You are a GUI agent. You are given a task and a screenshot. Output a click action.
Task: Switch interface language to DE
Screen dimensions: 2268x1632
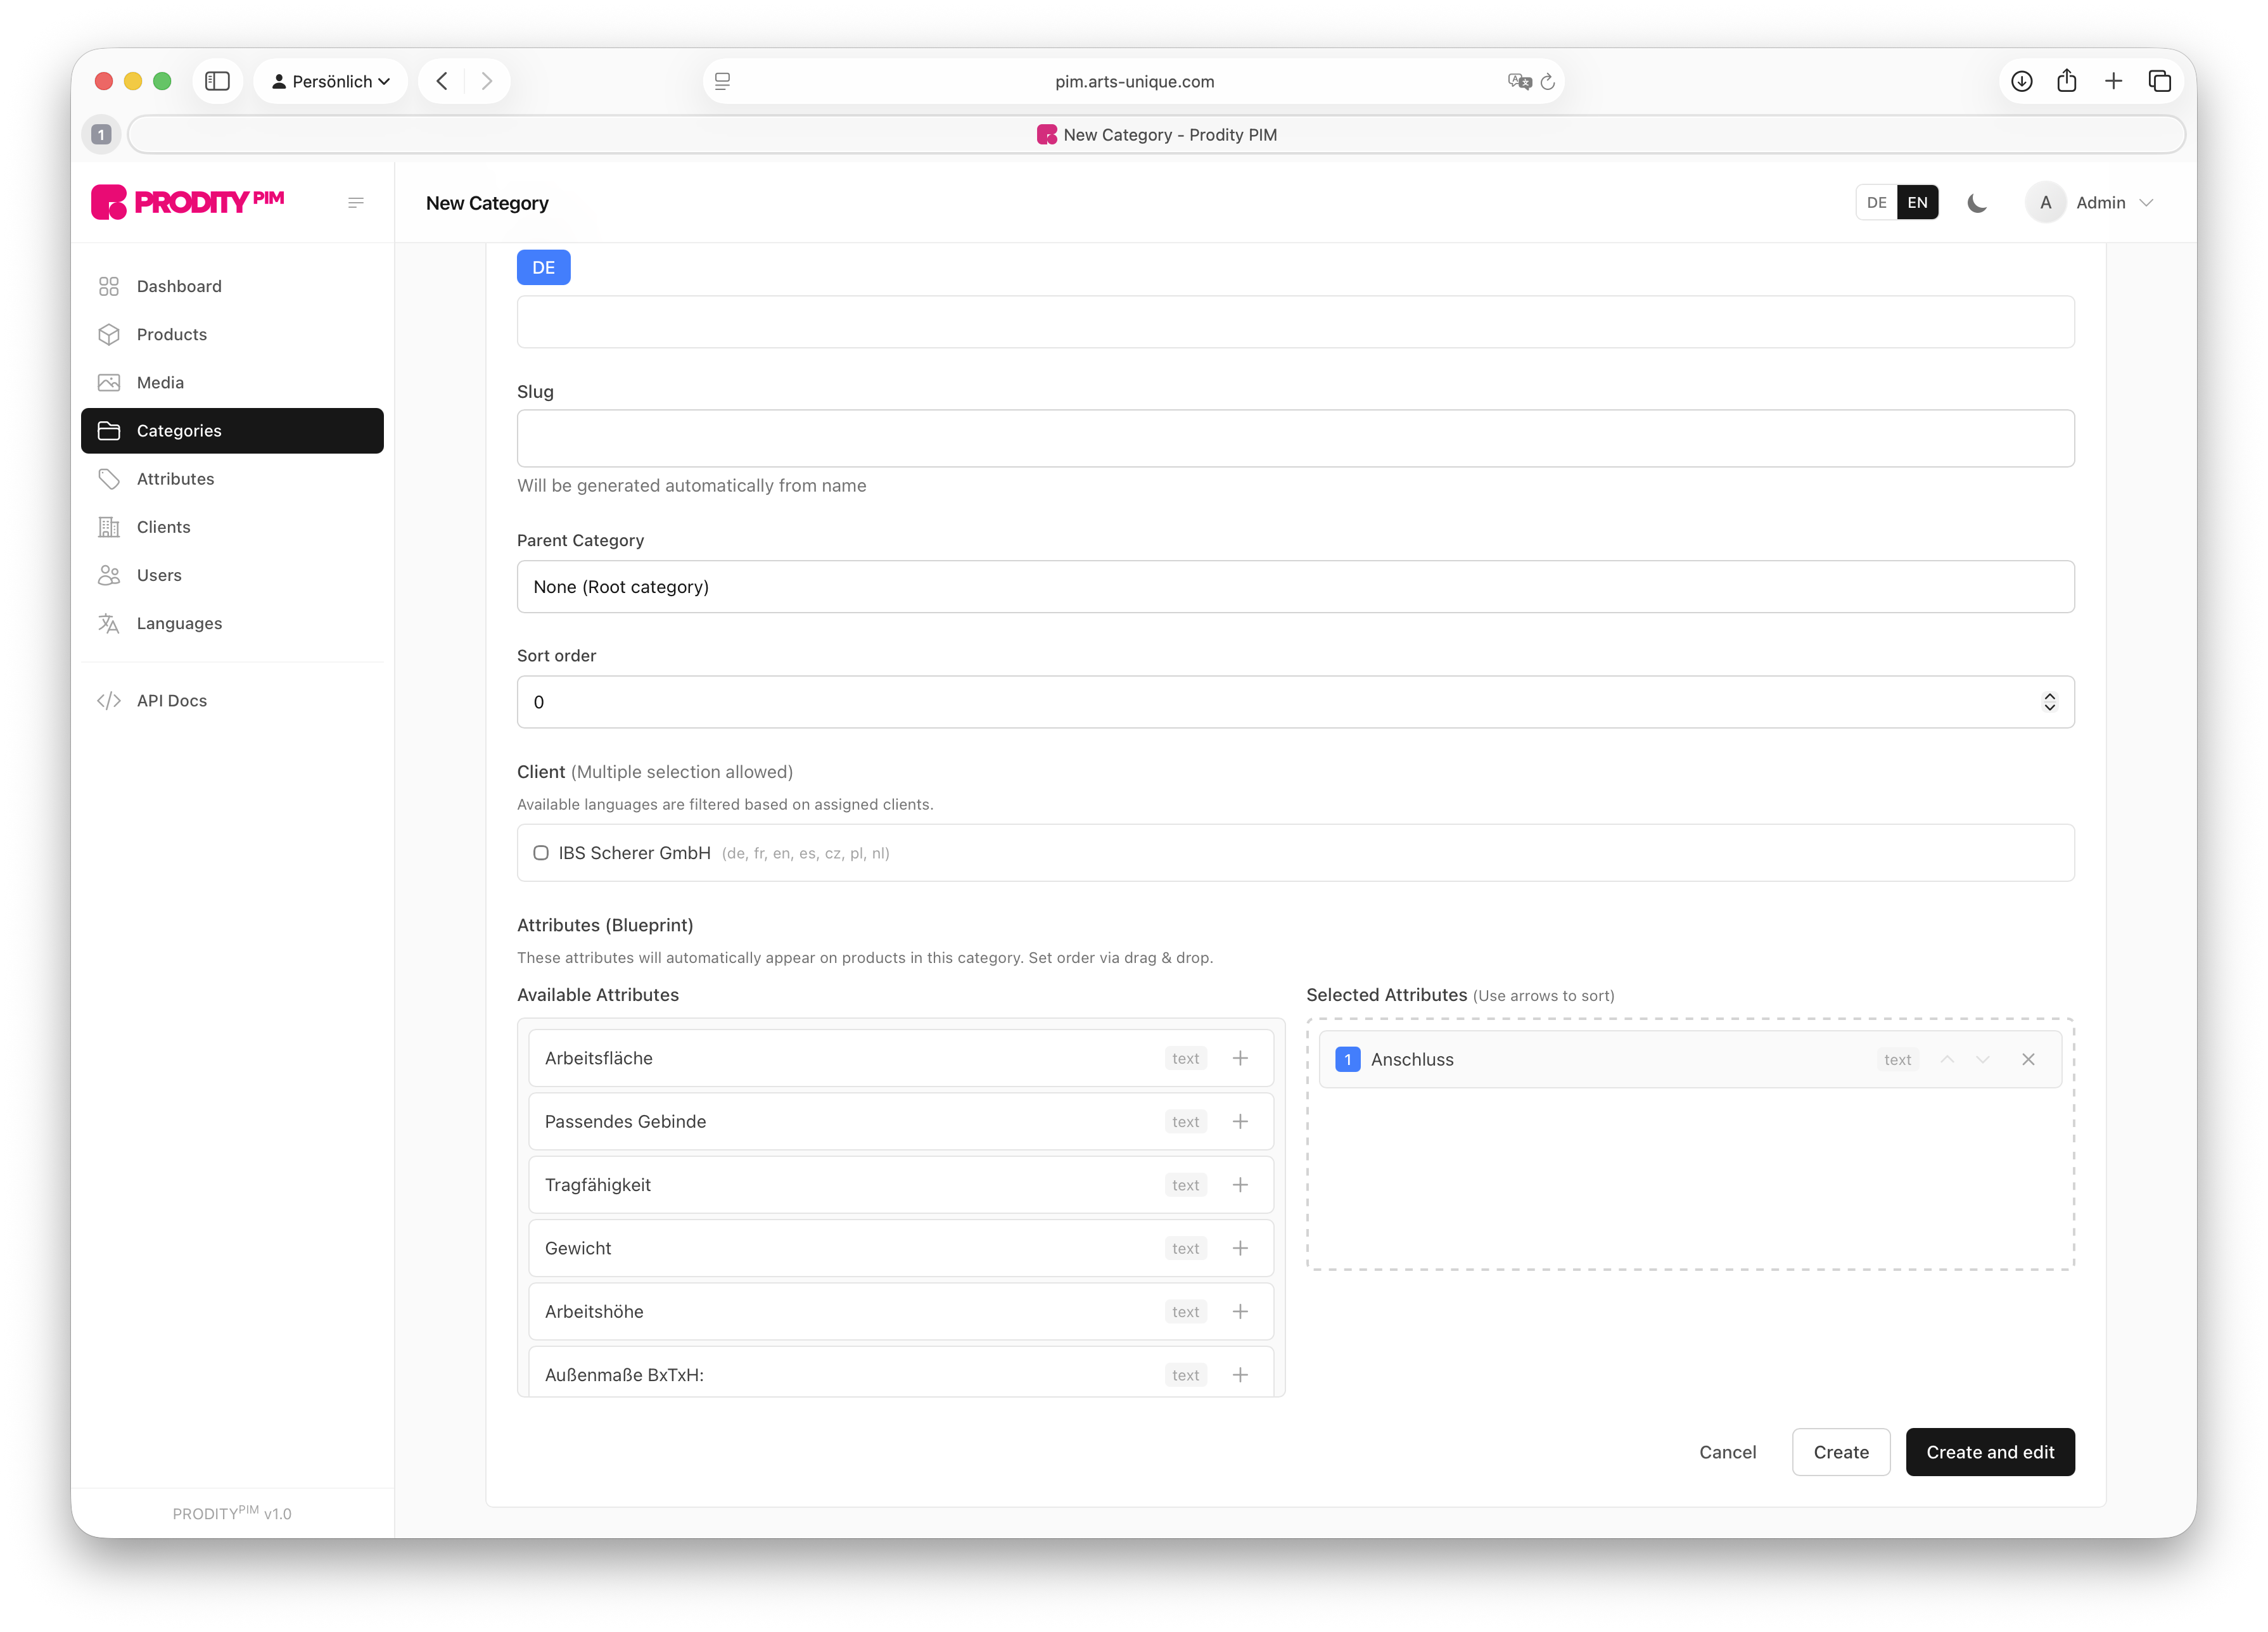tap(1876, 203)
